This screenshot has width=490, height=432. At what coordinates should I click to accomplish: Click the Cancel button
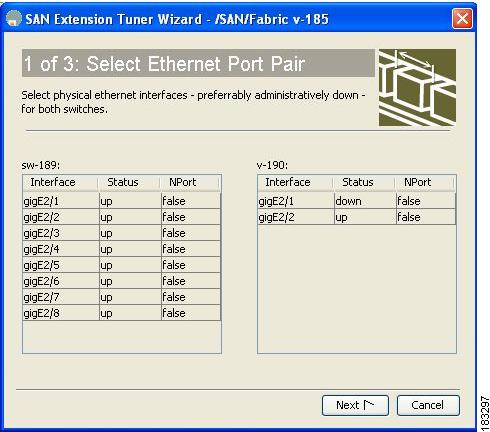[428, 405]
